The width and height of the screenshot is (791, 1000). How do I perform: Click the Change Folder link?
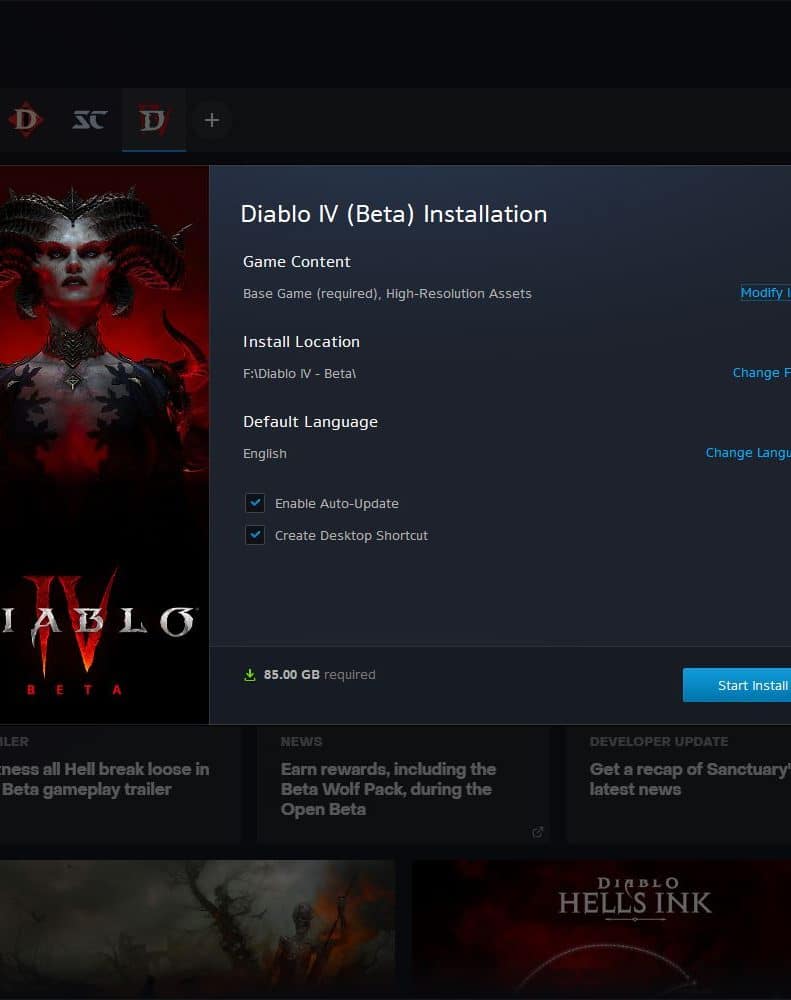coord(762,372)
